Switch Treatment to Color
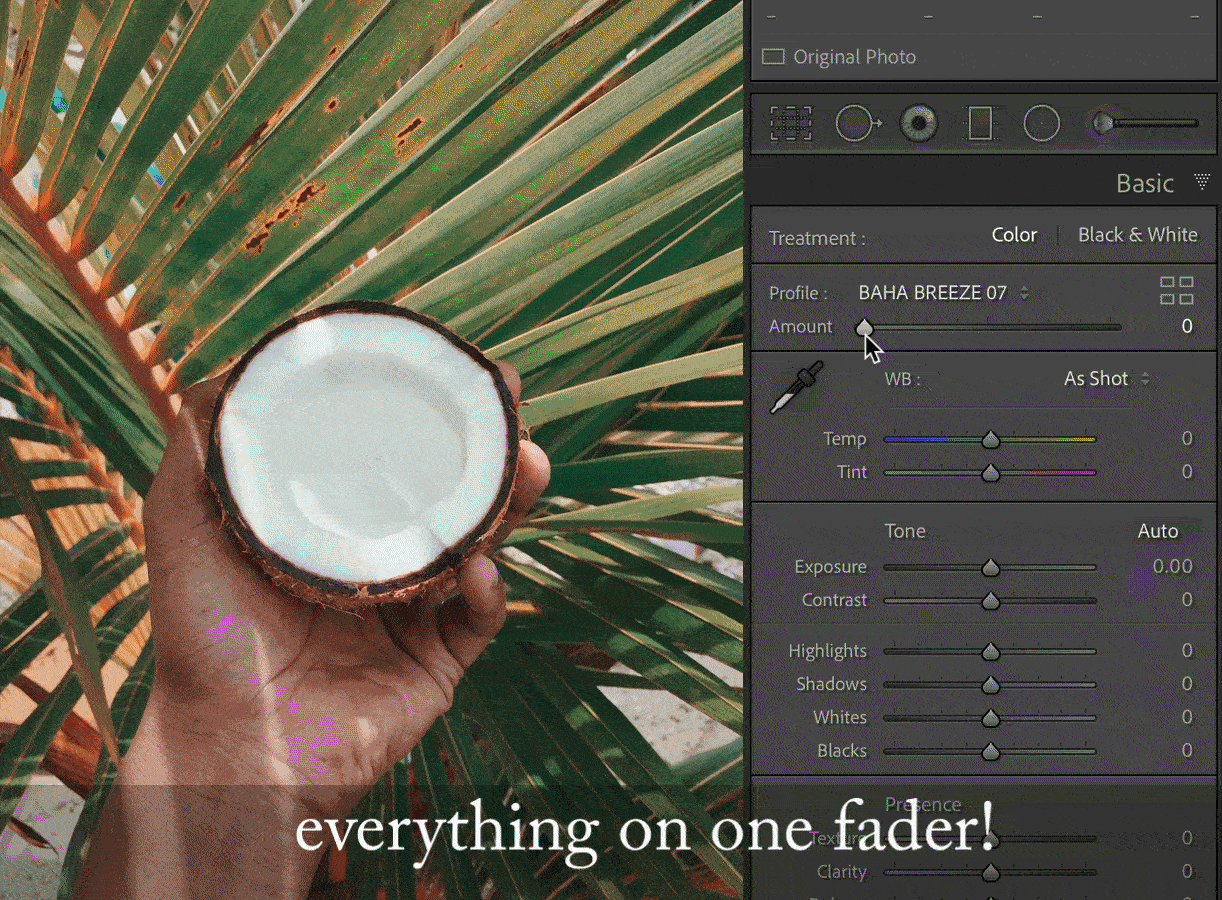Viewport: 1222px width, 900px height. pyautogui.click(x=1014, y=235)
